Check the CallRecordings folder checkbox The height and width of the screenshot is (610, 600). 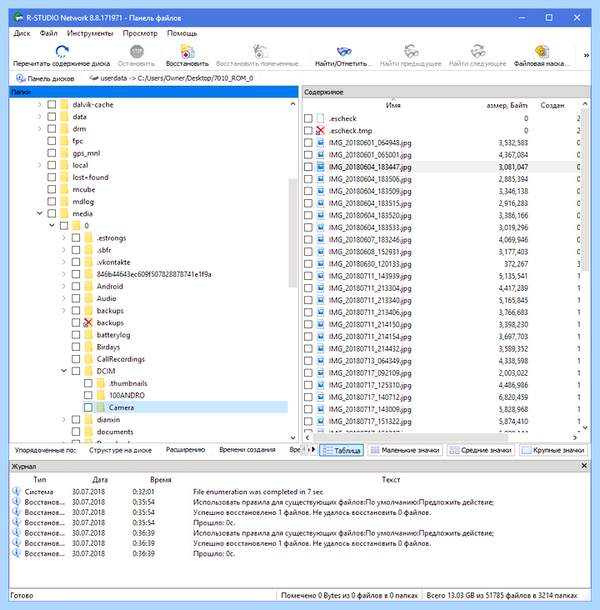tap(76, 359)
